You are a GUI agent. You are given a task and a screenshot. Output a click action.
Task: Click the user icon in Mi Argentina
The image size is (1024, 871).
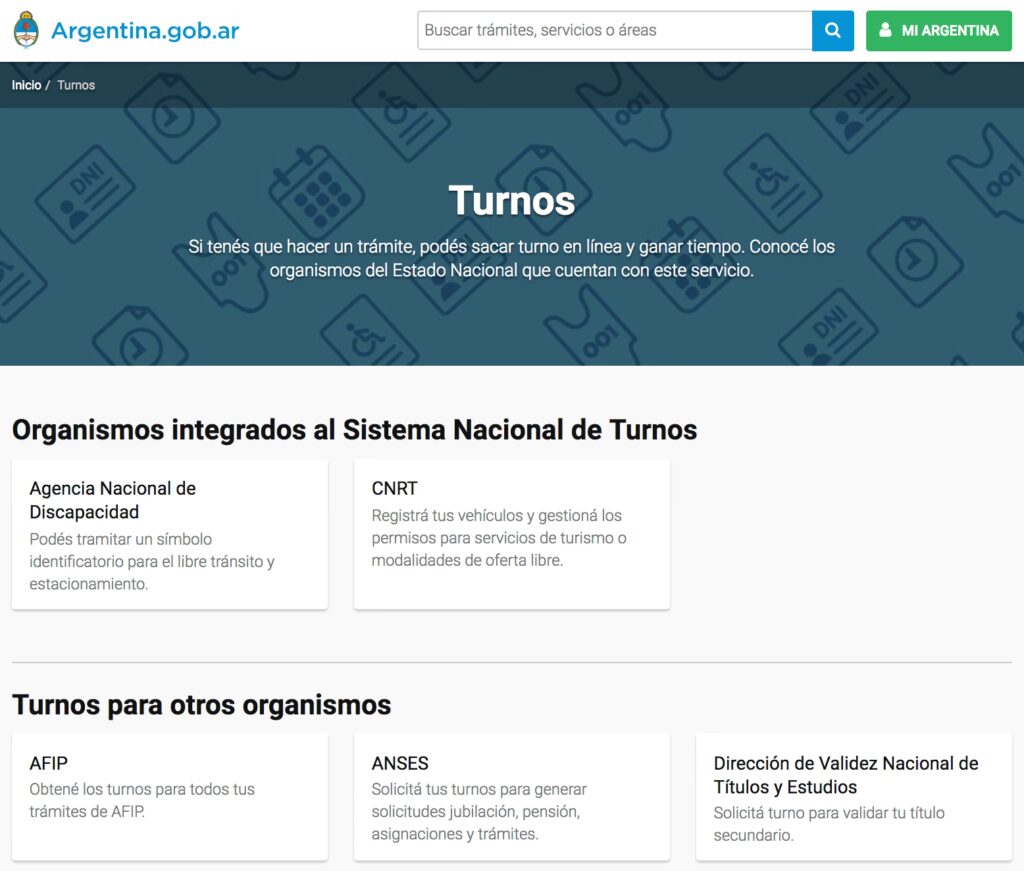(x=885, y=31)
